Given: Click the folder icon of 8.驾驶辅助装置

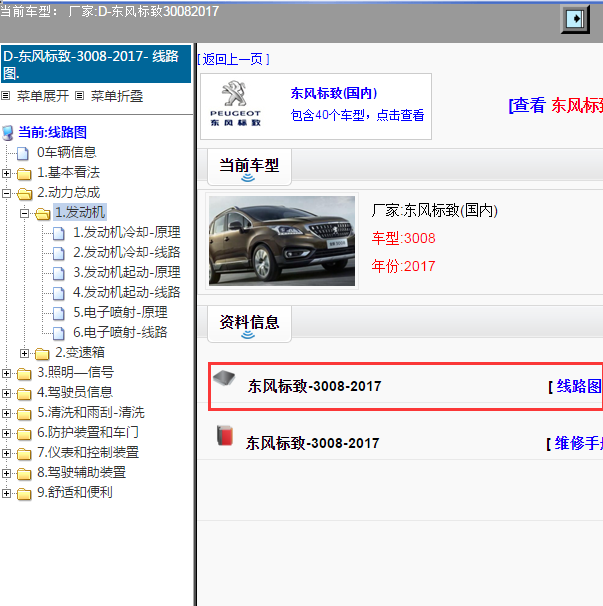Looking at the screenshot, I should [24, 474].
